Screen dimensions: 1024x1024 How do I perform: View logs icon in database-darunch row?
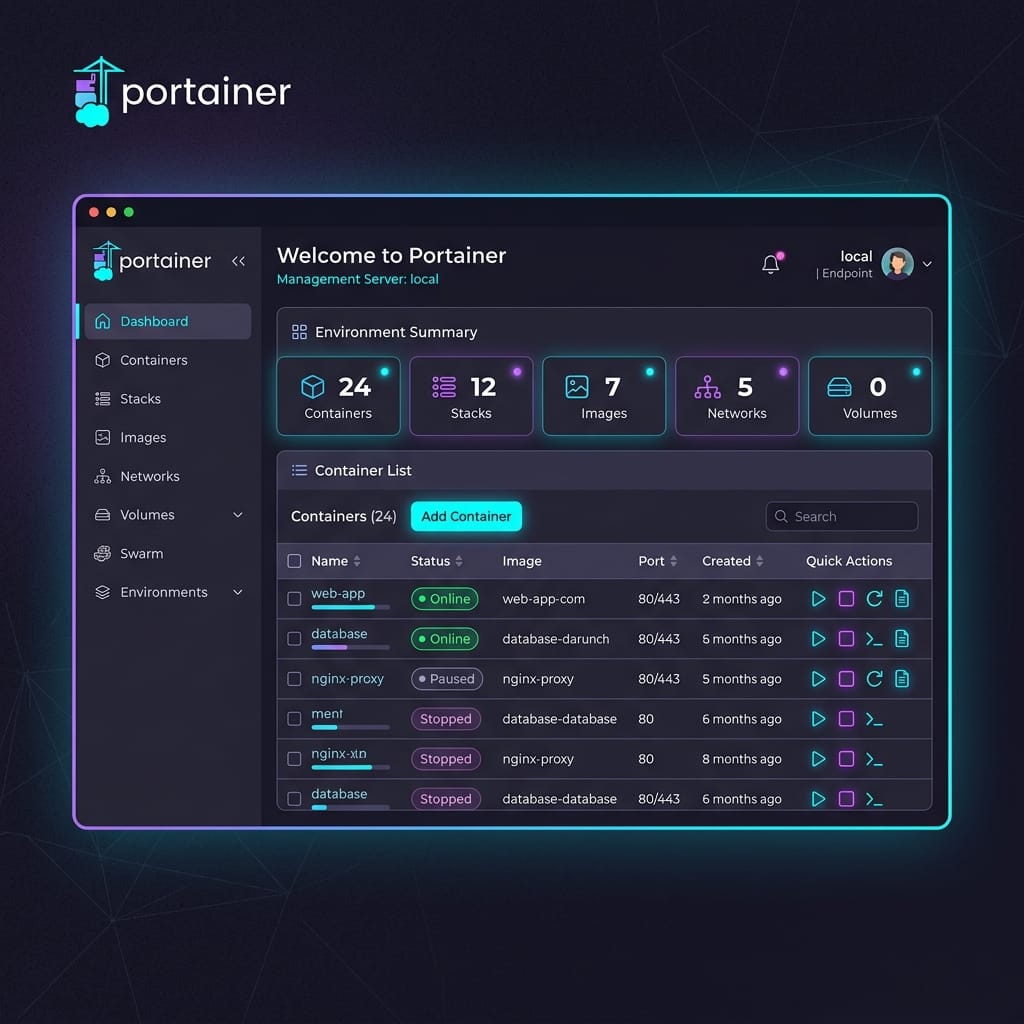click(902, 639)
